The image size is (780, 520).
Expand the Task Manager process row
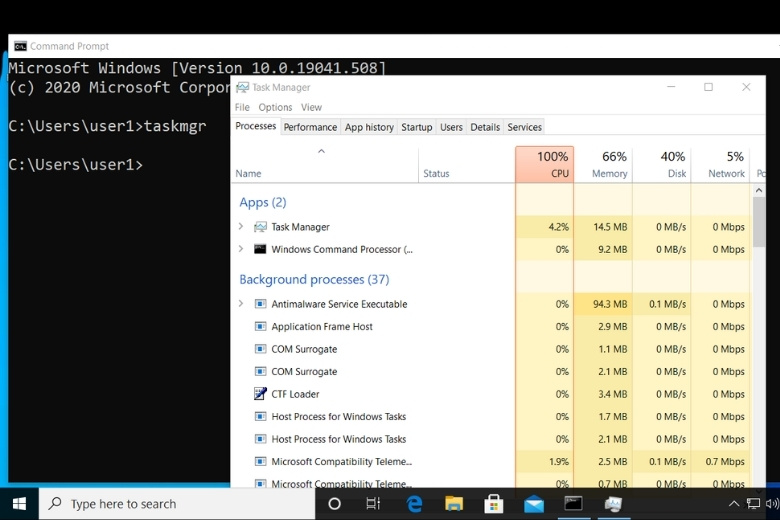[241, 226]
